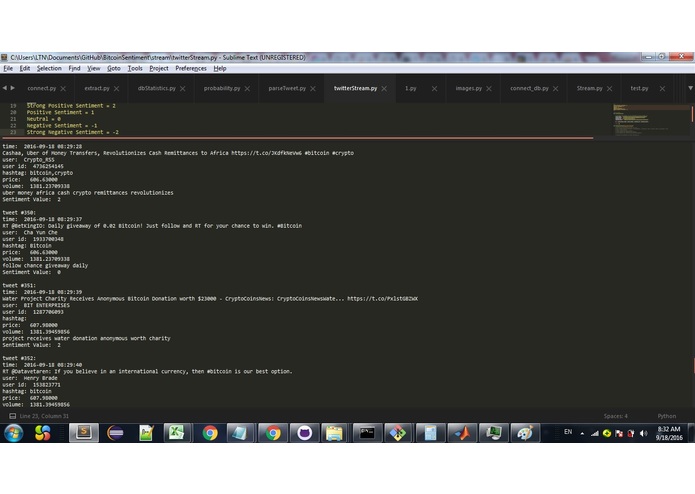Open the volume speaker tray icon
The width and height of the screenshot is (695, 494).
(x=643, y=433)
